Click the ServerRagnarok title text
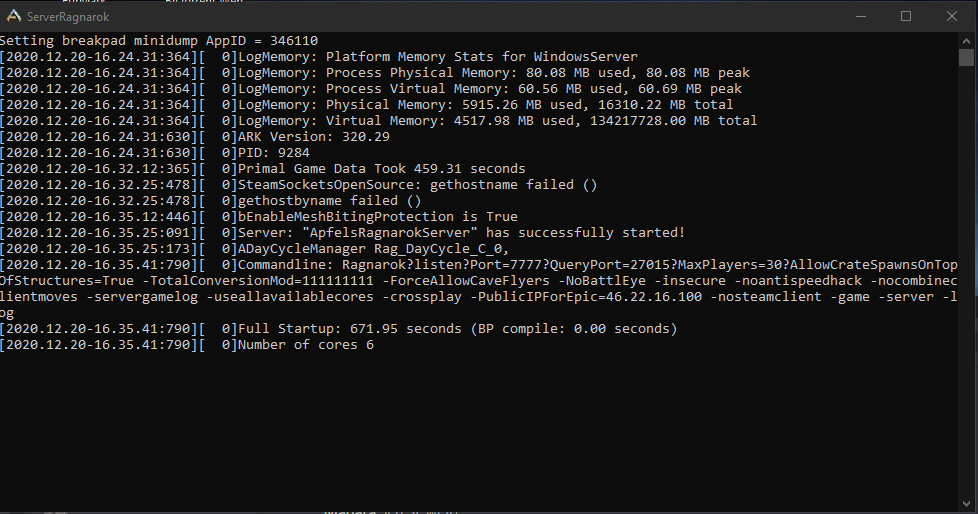The image size is (978, 514). pyautogui.click(x=68, y=17)
